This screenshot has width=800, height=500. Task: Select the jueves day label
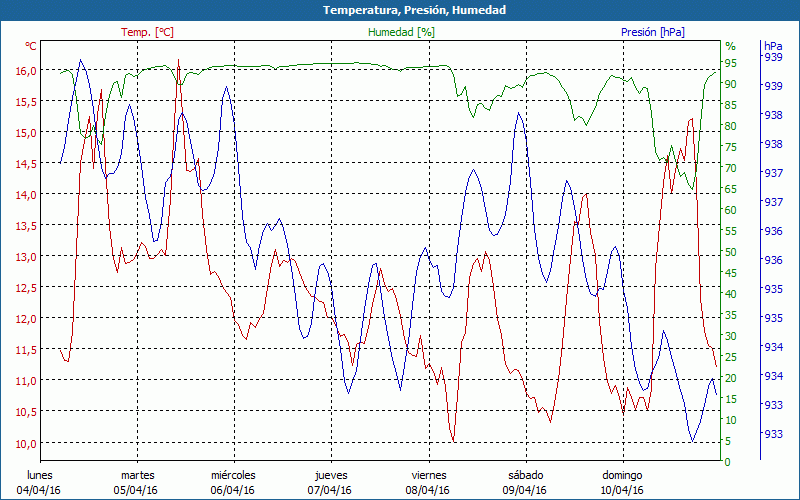(x=331, y=475)
